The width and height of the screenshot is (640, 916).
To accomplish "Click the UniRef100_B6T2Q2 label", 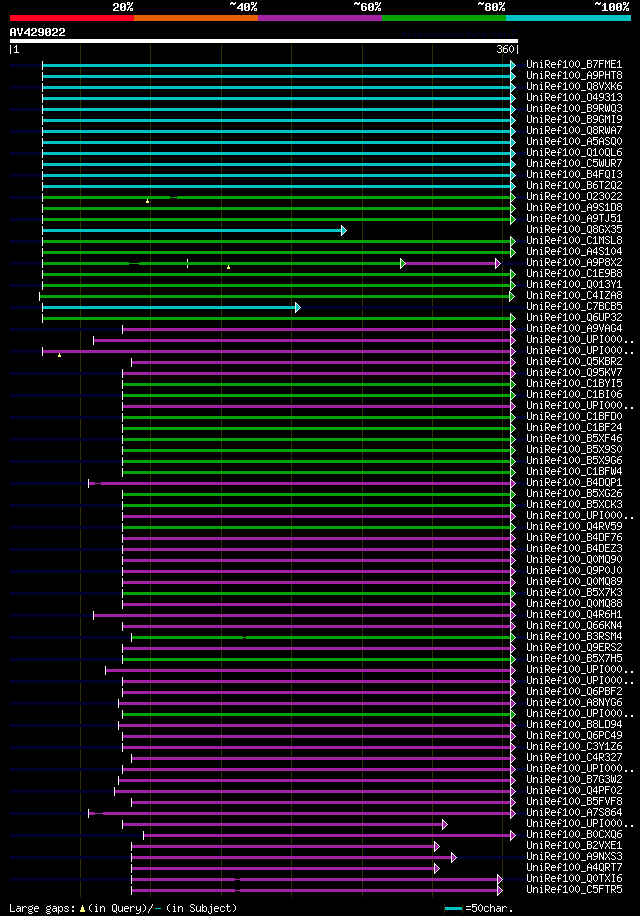I will pos(574,185).
